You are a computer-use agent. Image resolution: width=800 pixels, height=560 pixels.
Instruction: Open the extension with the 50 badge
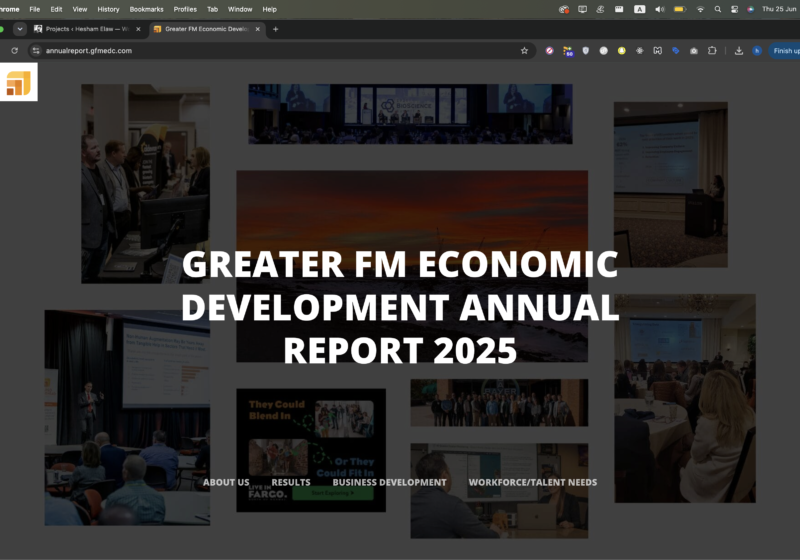[x=568, y=51]
